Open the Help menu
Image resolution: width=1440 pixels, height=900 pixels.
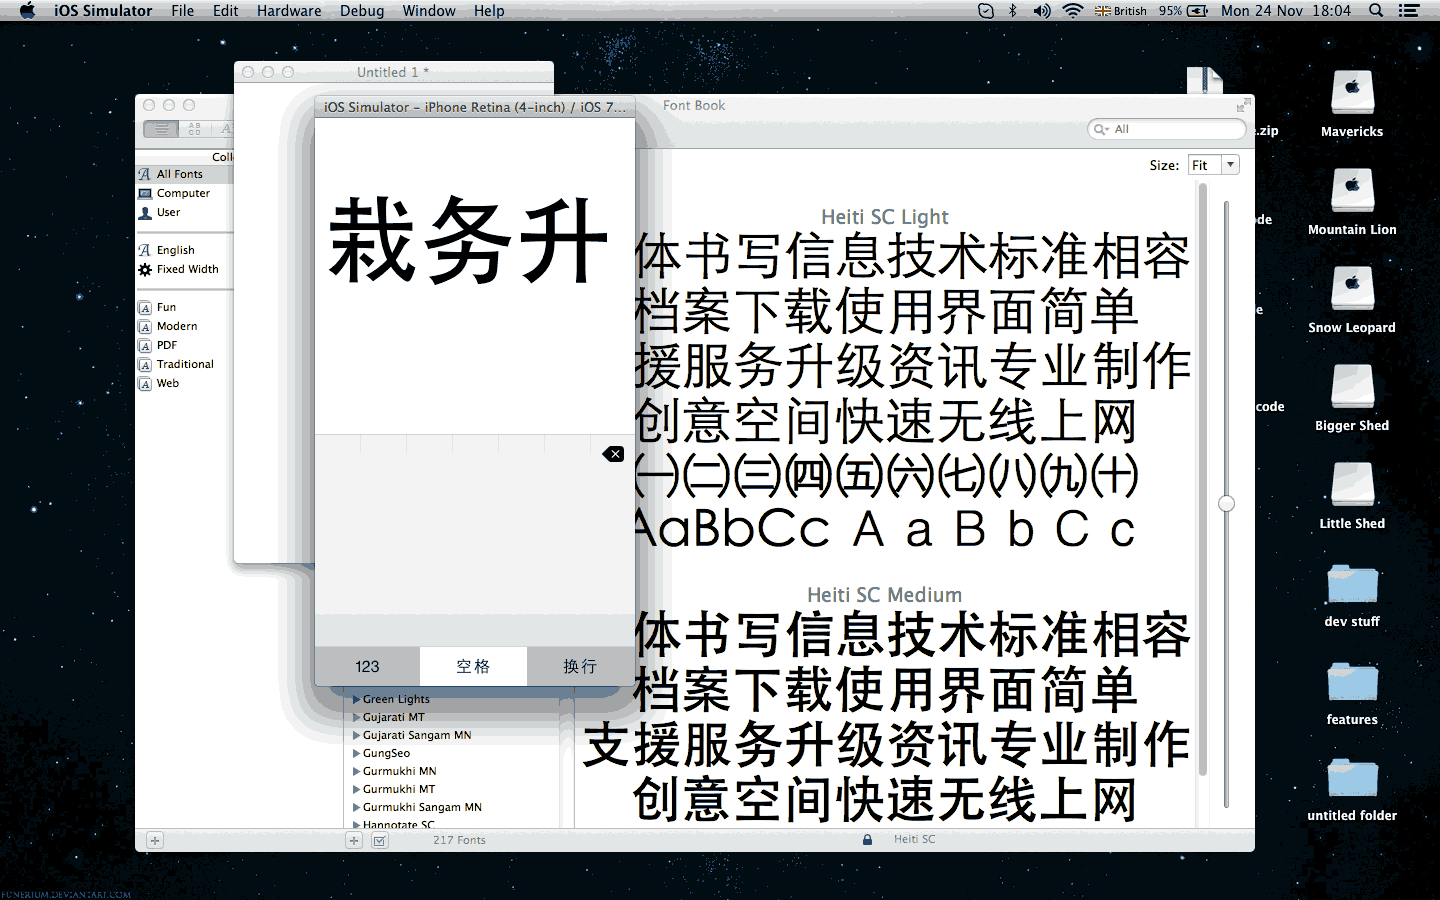click(x=489, y=11)
